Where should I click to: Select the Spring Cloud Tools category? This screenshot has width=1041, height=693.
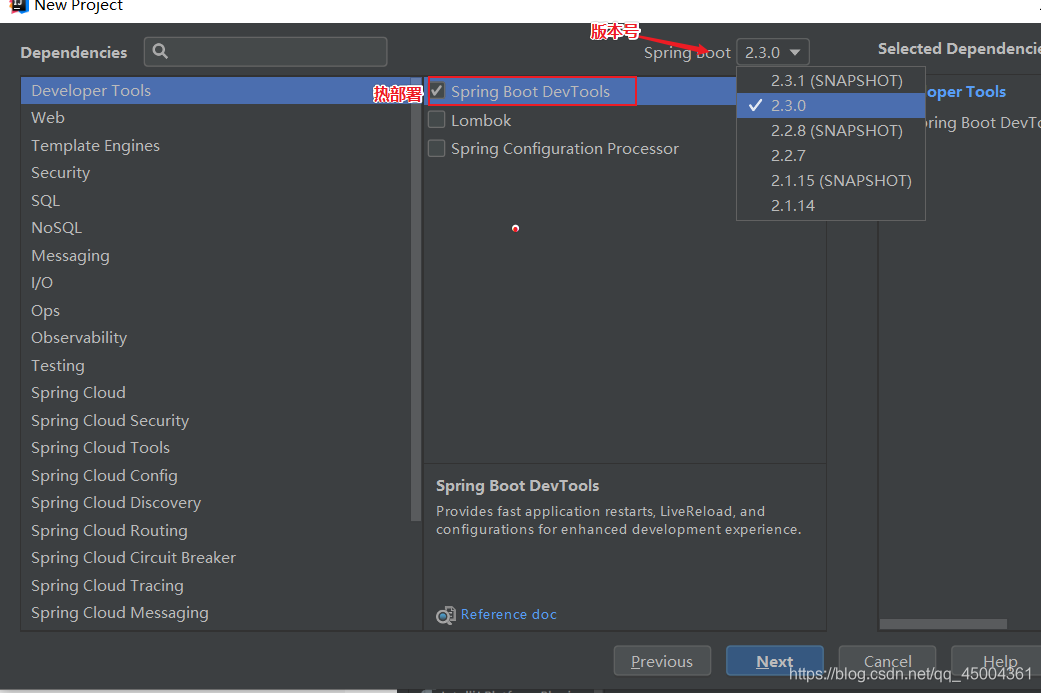tap(216, 448)
